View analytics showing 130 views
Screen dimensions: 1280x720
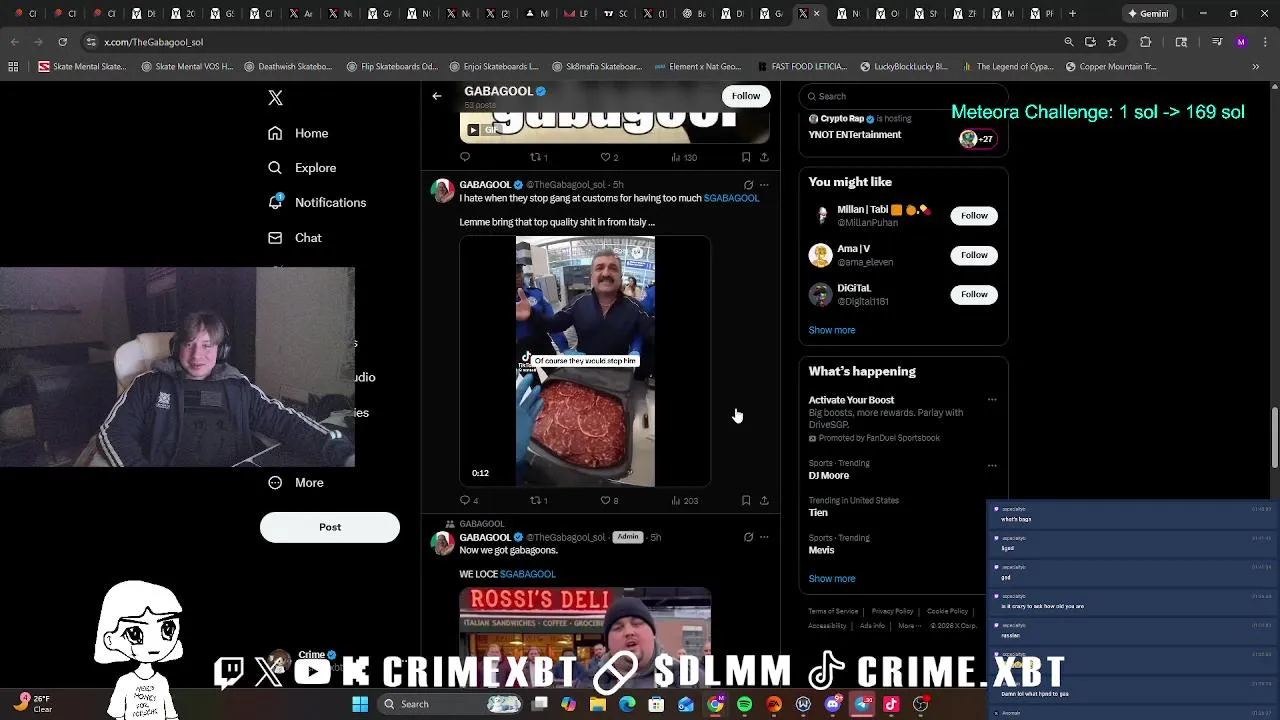coord(684,157)
